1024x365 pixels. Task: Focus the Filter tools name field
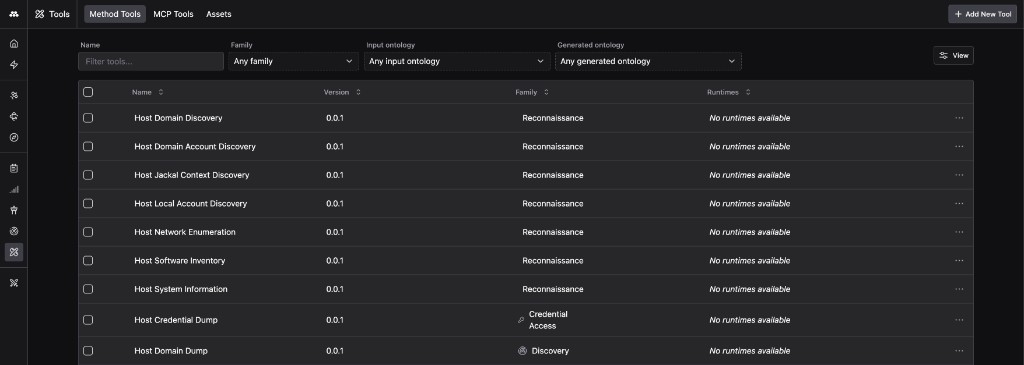point(151,61)
